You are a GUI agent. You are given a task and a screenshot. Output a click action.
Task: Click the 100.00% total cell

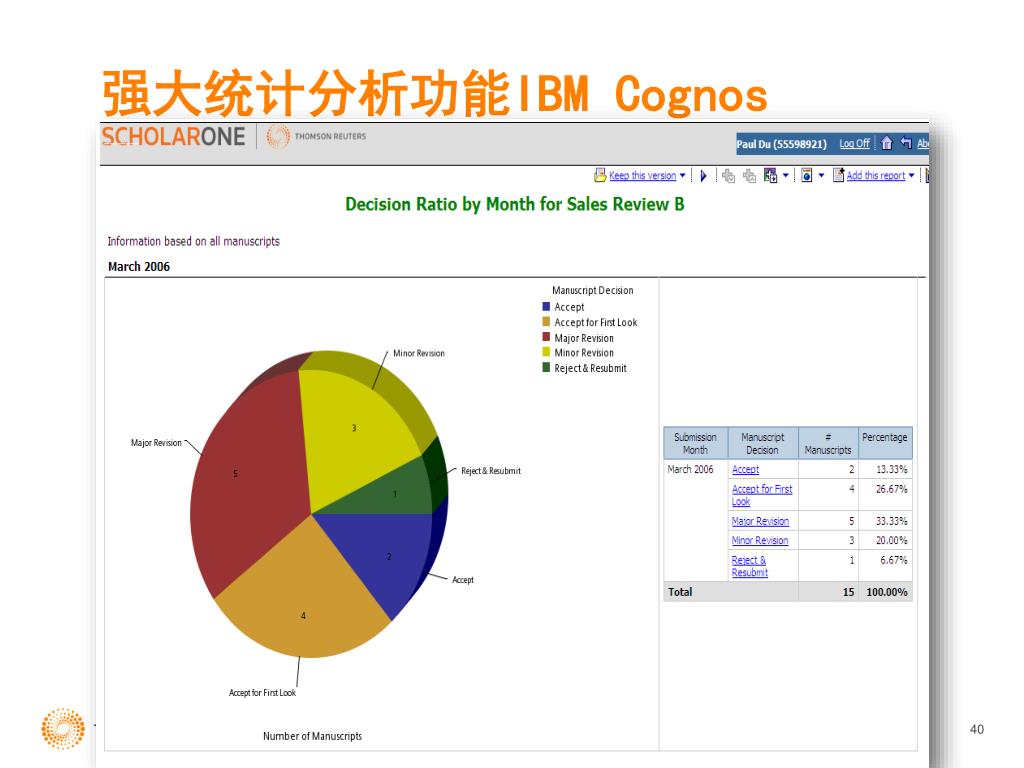(887, 592)
